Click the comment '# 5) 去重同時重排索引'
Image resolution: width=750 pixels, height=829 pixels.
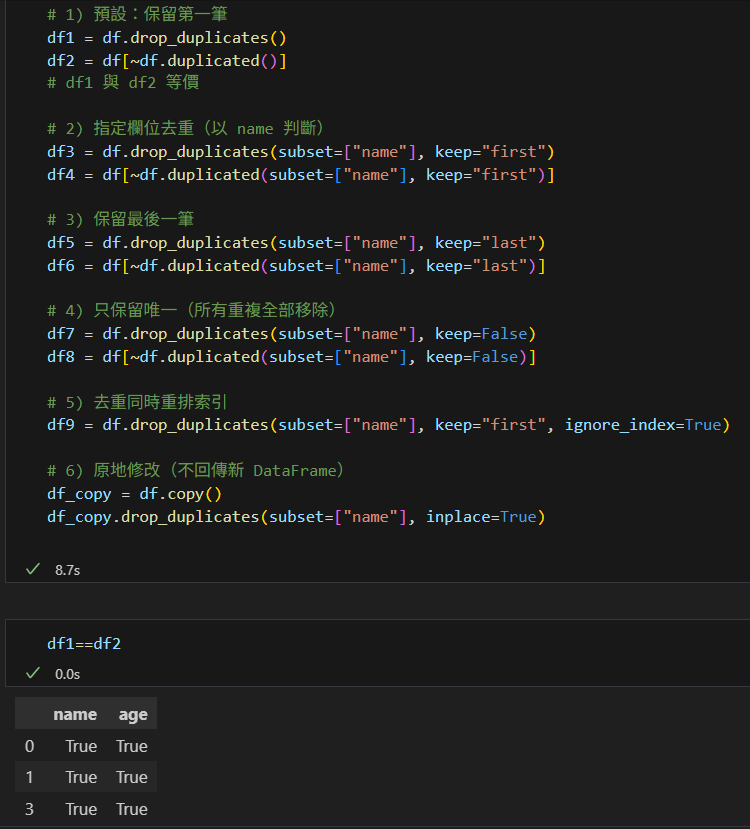137,402
